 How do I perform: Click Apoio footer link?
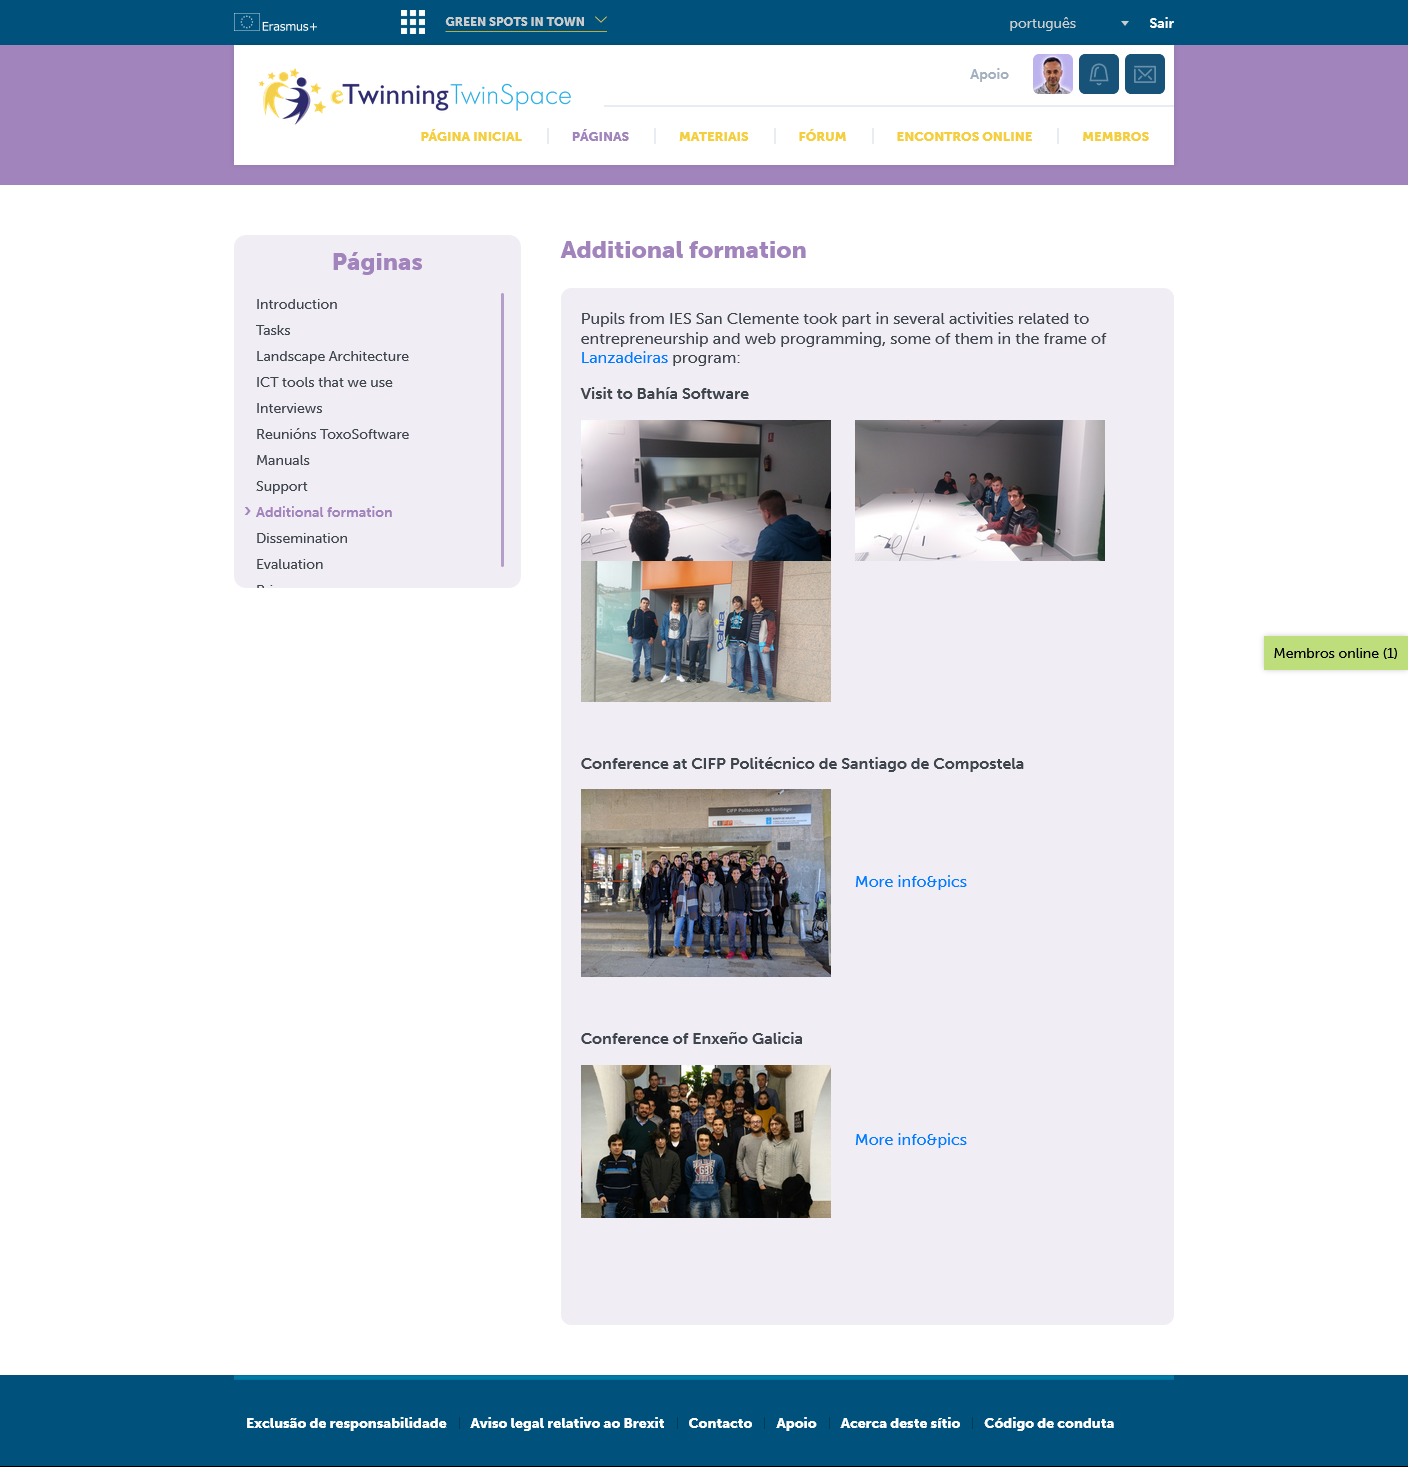click(x=796, y=1423)
